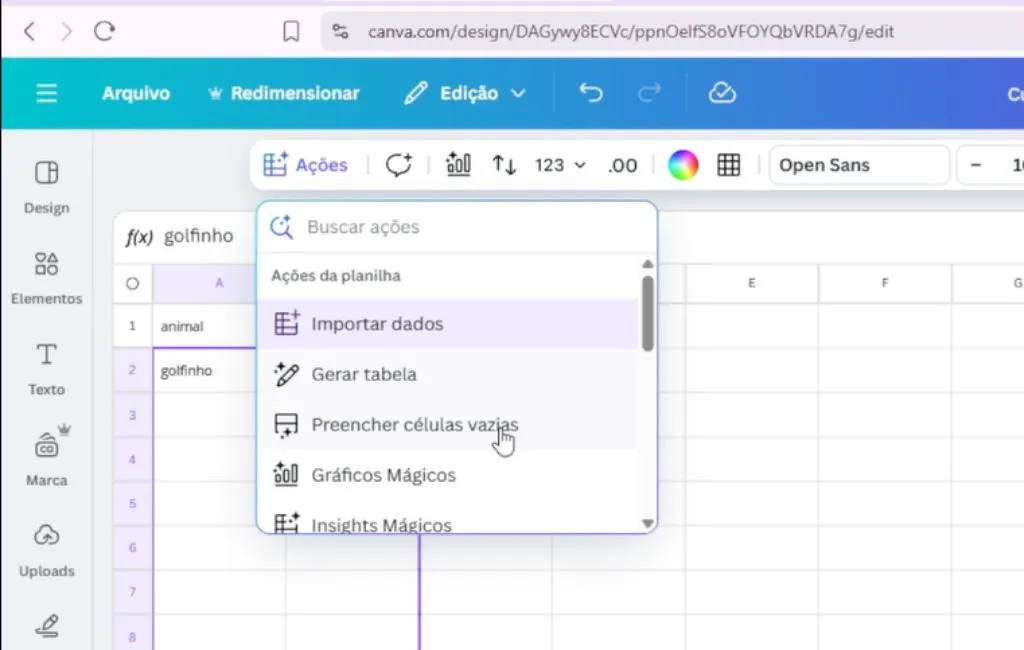
Task: Open the Elementos sidebar panel
Action: [x=46, y=277]
